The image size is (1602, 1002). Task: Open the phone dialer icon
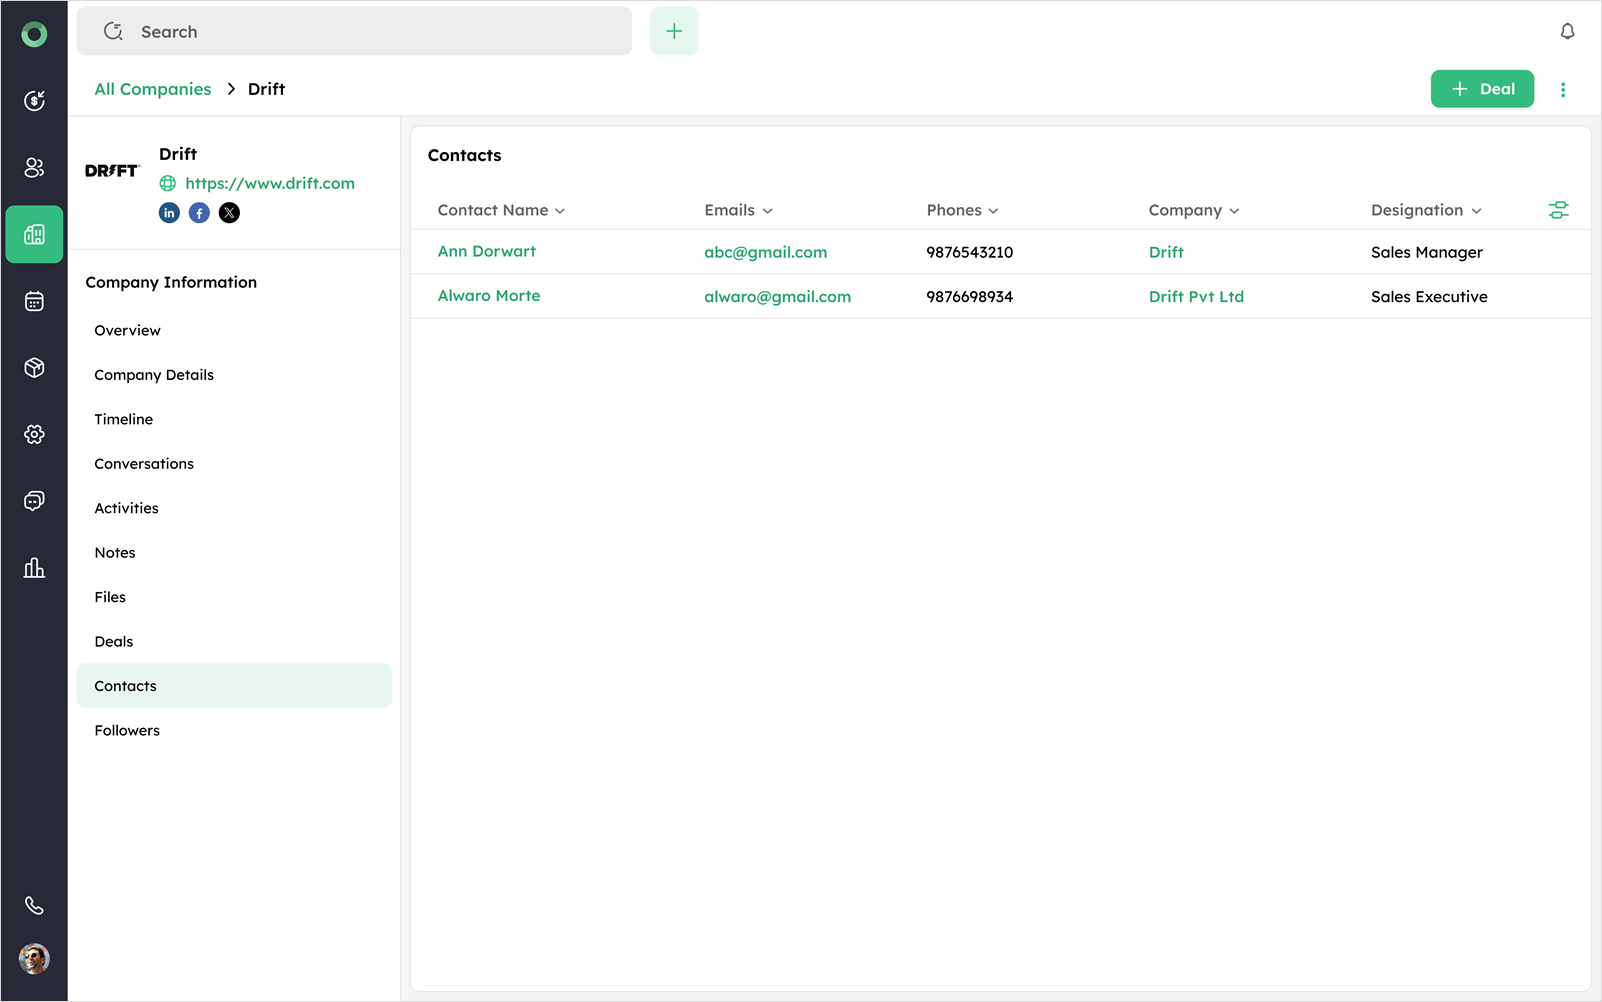click(x=34, y=905)
